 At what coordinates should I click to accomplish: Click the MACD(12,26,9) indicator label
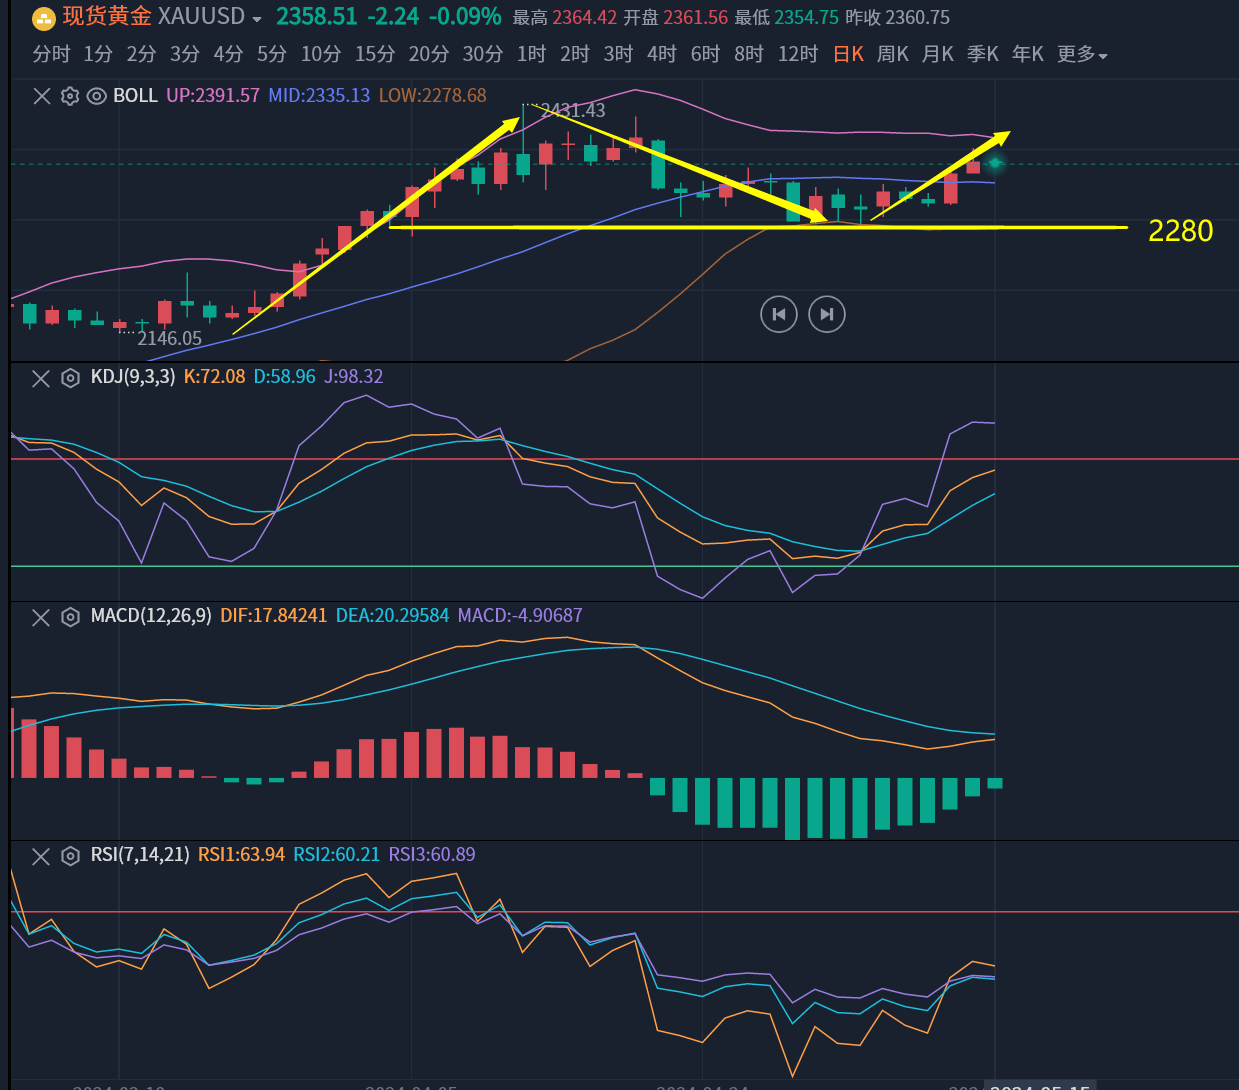(x=151, y=616)
